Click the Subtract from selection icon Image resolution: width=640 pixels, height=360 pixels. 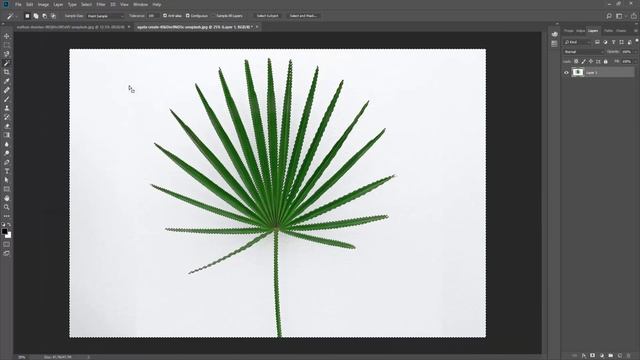pyautogui.click(x=44, y=16)
